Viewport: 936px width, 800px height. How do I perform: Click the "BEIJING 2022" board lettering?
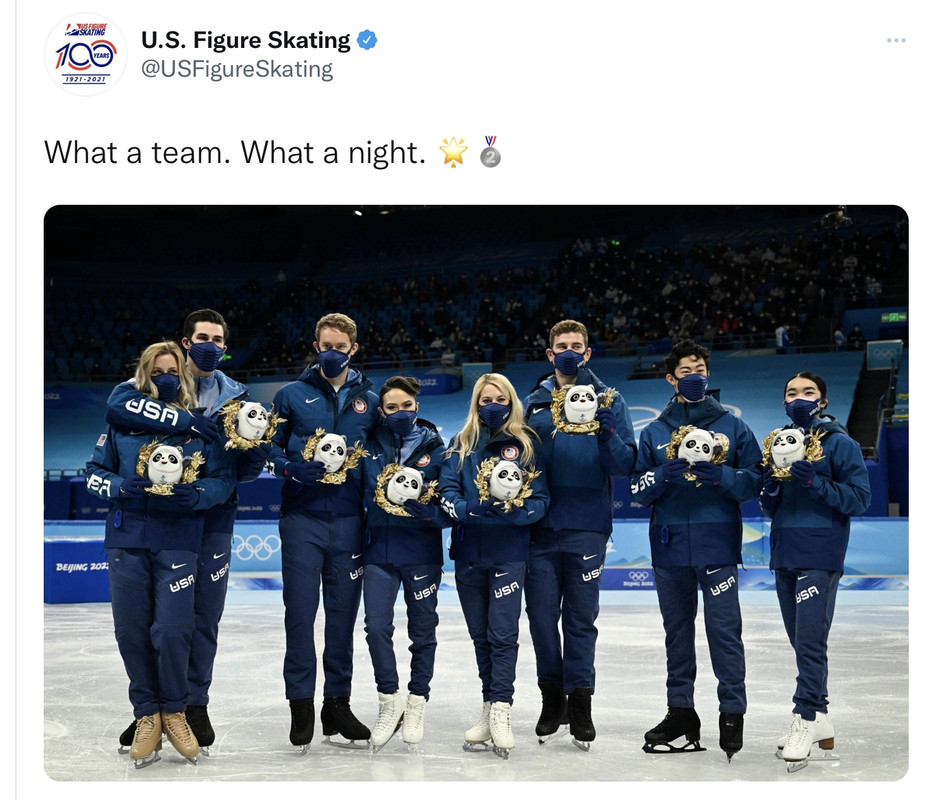click(82, 567)
